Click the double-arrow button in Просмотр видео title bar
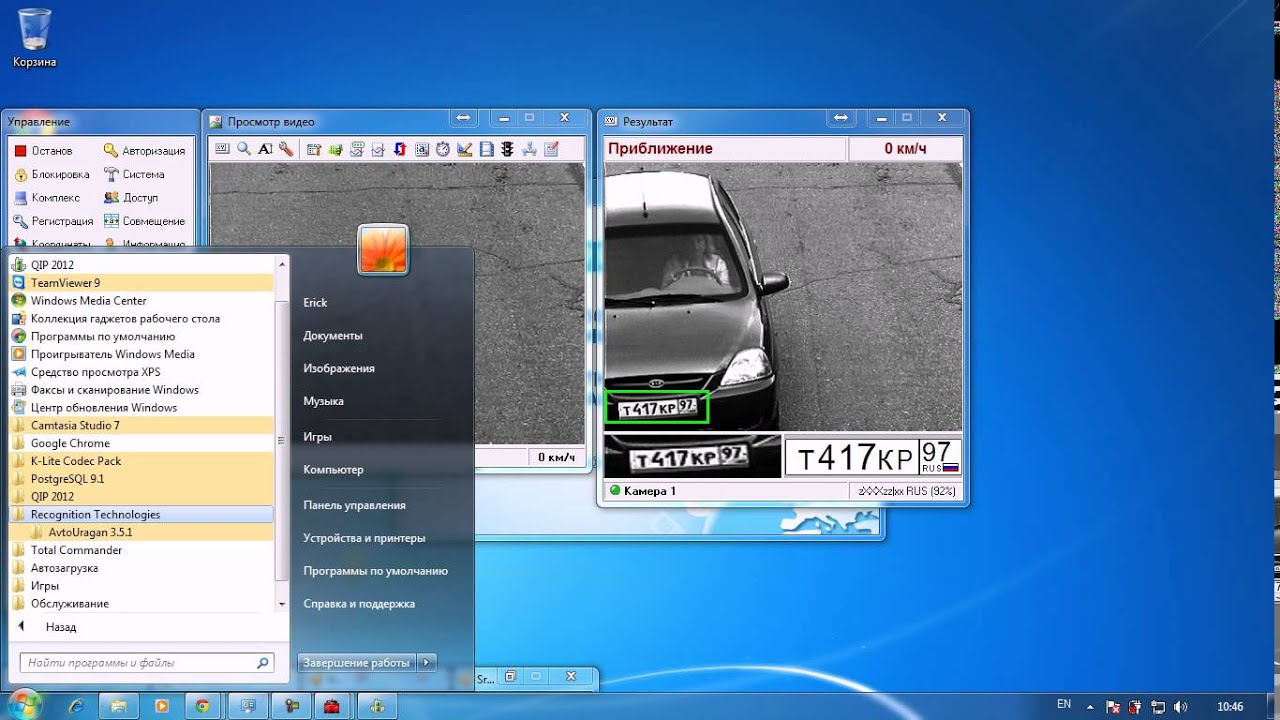The width and height of the screenshot is (1280, 720). pyautogui.click(x=463, y=118)
